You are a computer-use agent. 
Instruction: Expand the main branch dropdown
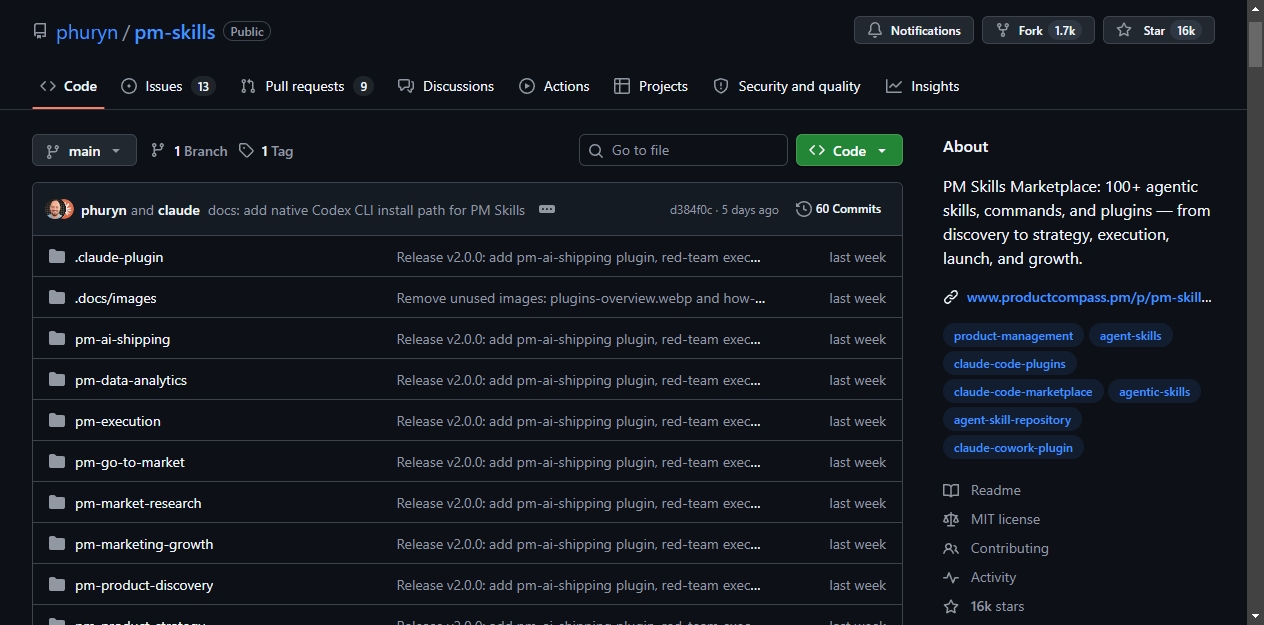[84, 150]
